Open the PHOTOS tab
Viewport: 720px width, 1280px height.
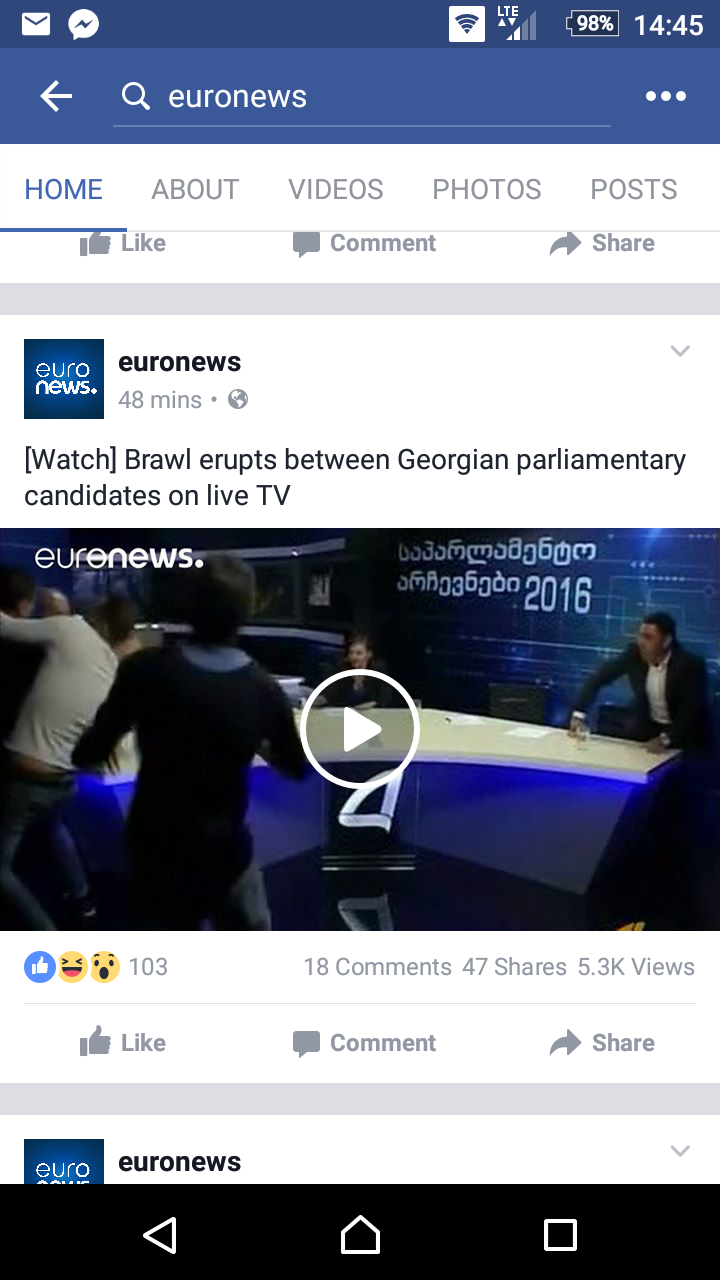487,189
